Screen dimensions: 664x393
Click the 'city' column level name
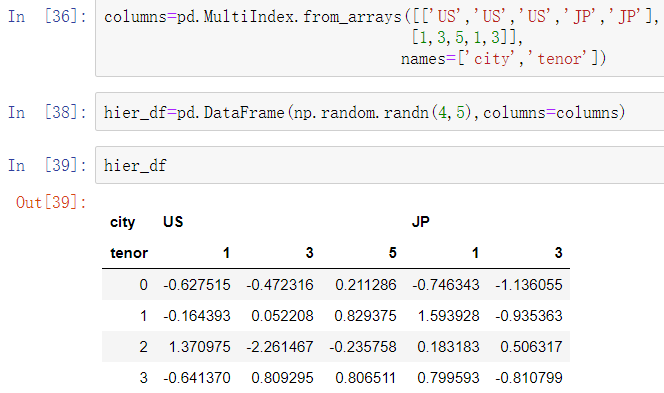pyautogui.click(x=122, y=222)
